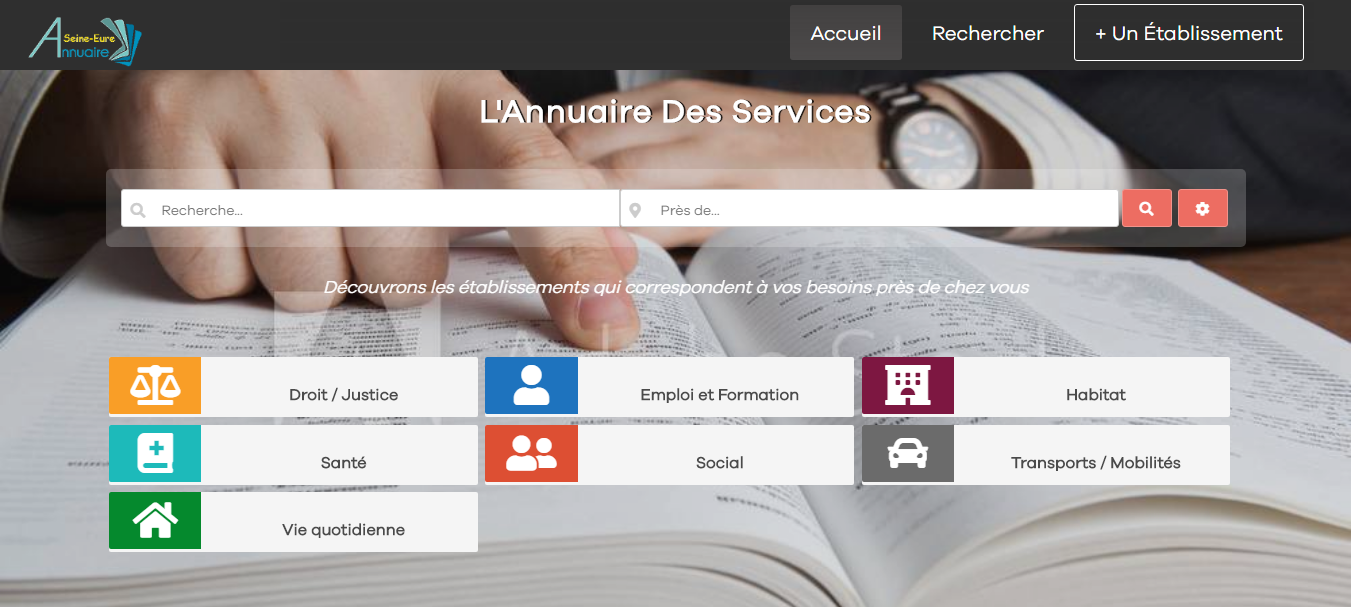Click the red magnifier search button

pos(1147,208)
